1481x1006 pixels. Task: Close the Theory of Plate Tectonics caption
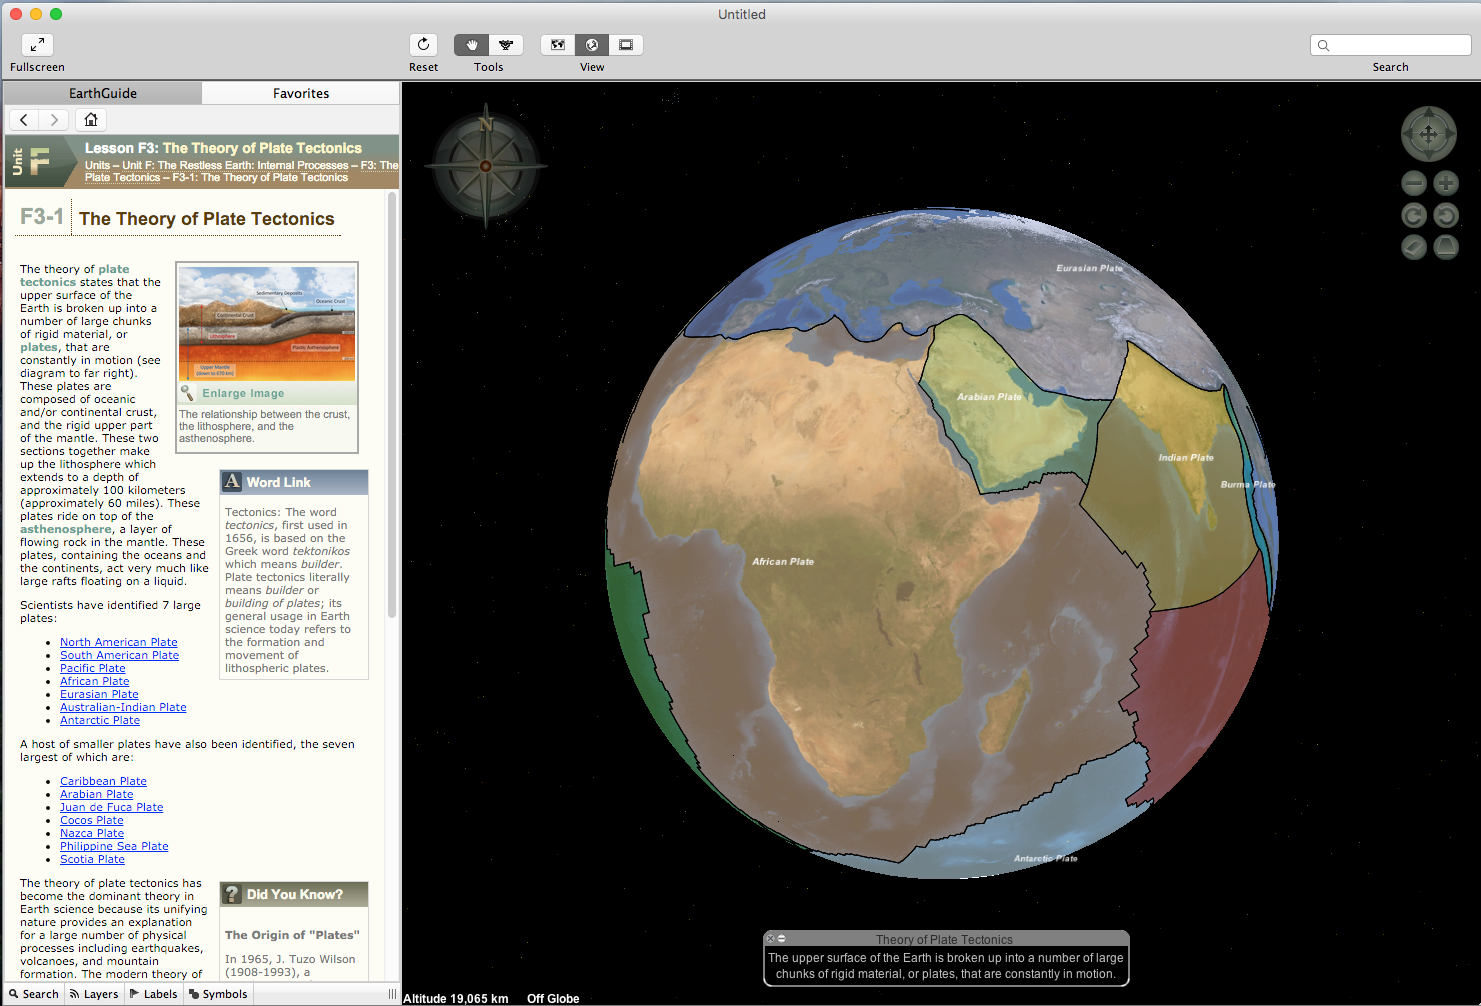click(770, 939)
